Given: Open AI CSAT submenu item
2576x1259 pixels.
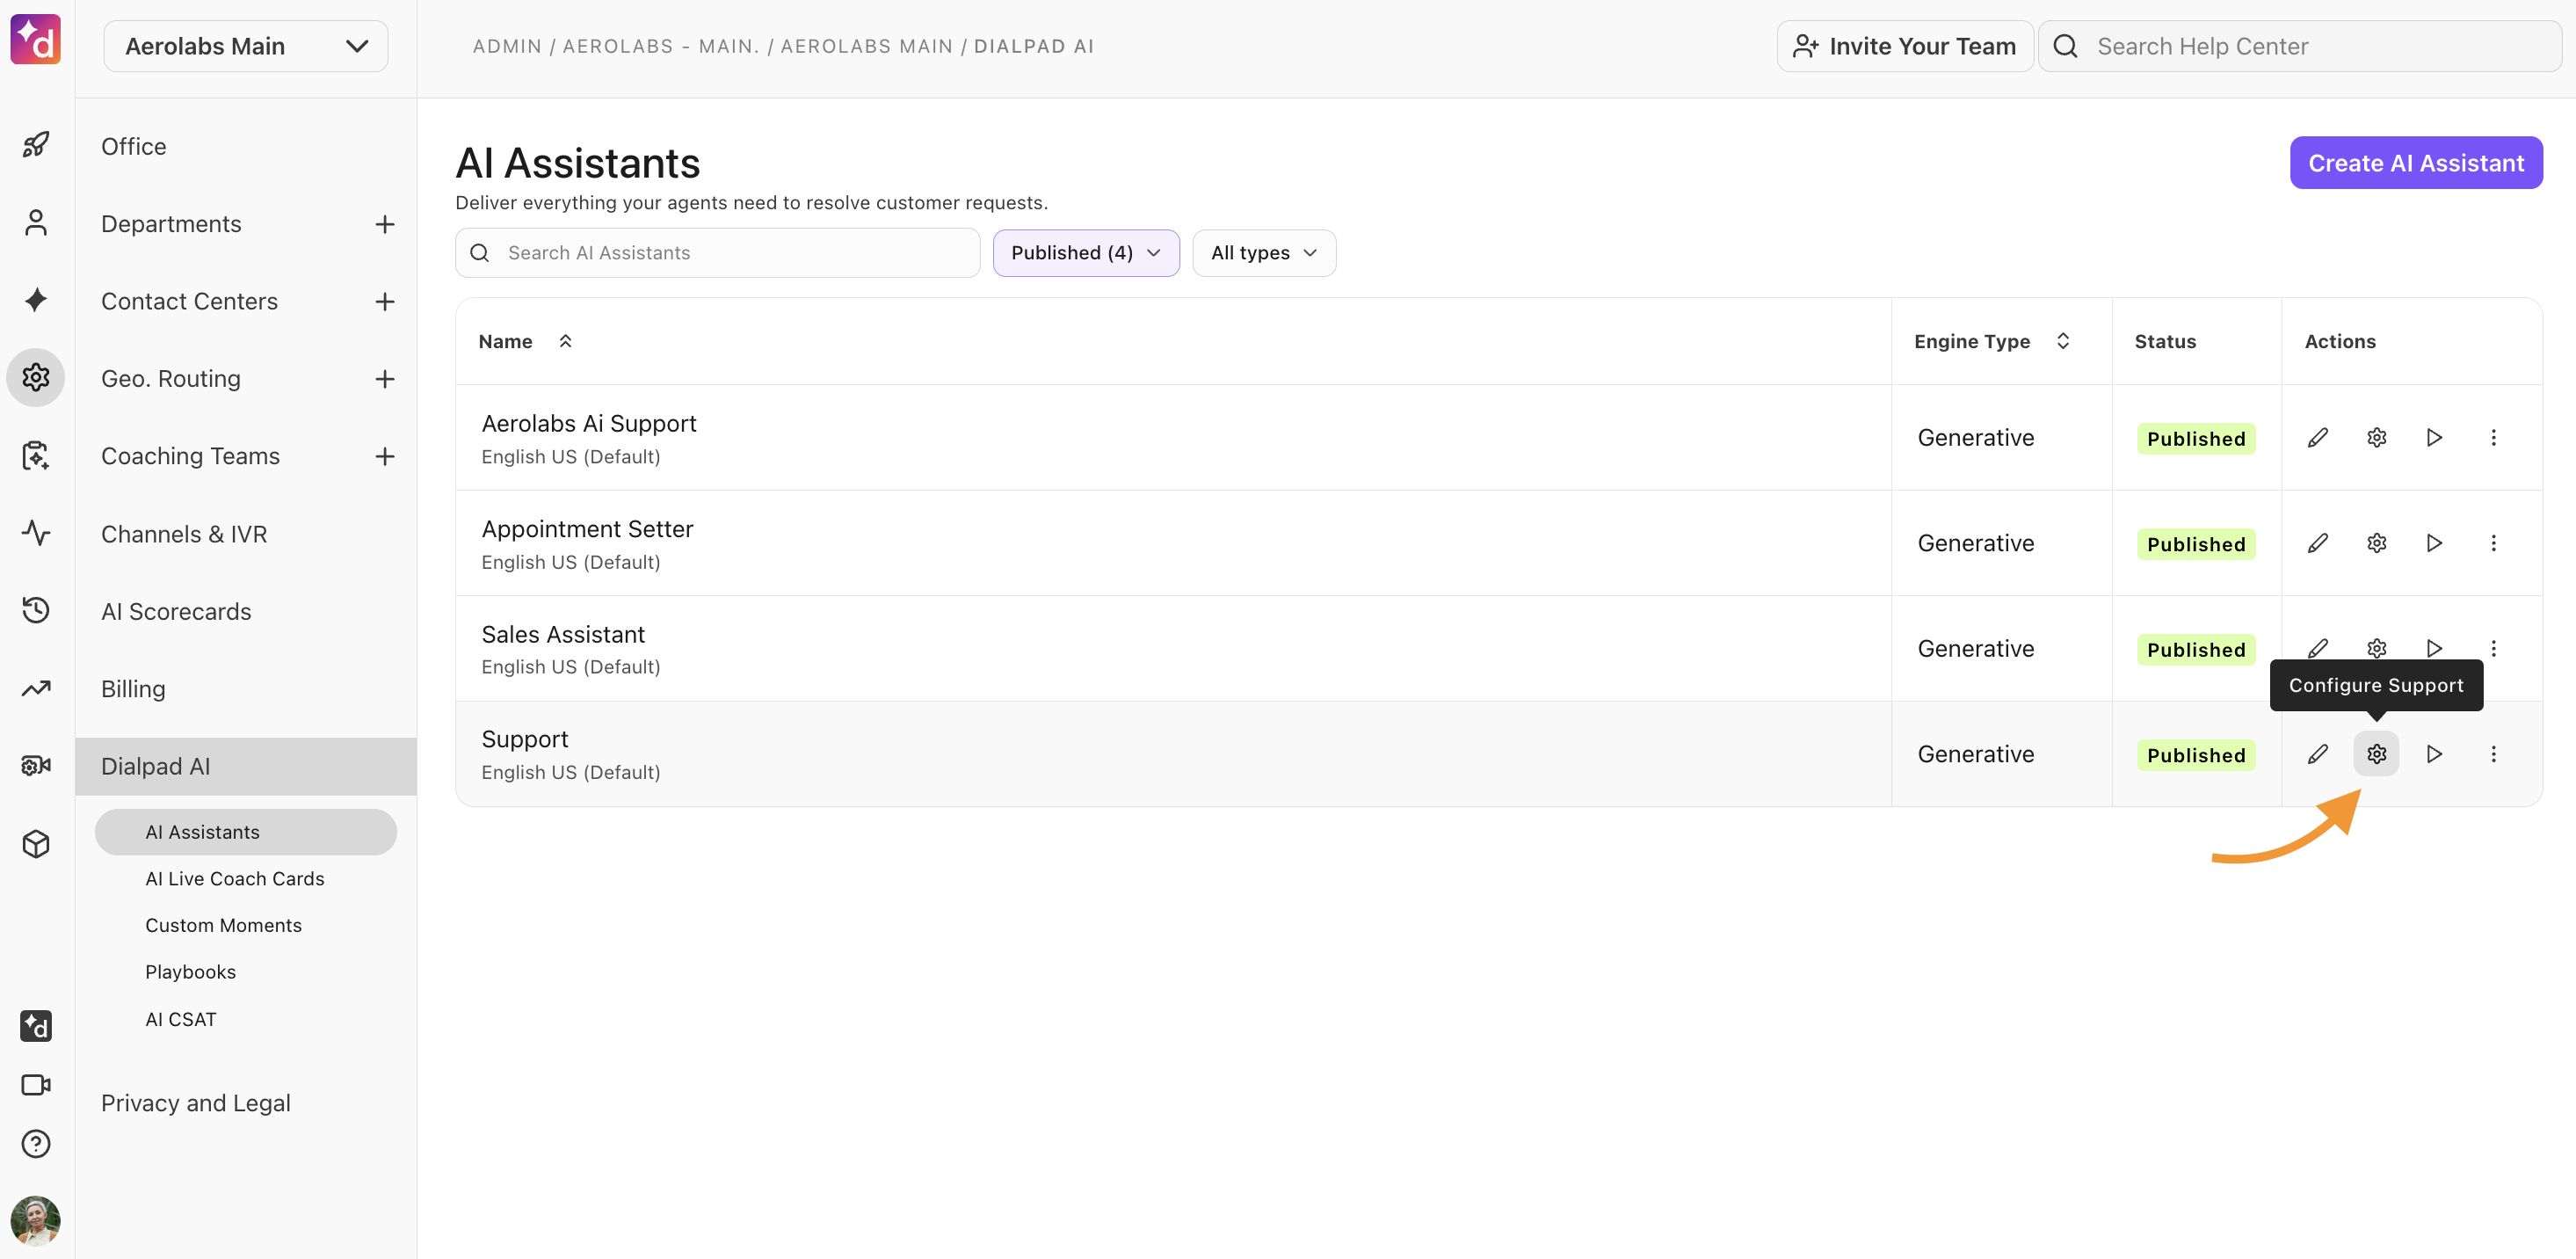Looking at the screenshot, I should (x=181, y=1019).
